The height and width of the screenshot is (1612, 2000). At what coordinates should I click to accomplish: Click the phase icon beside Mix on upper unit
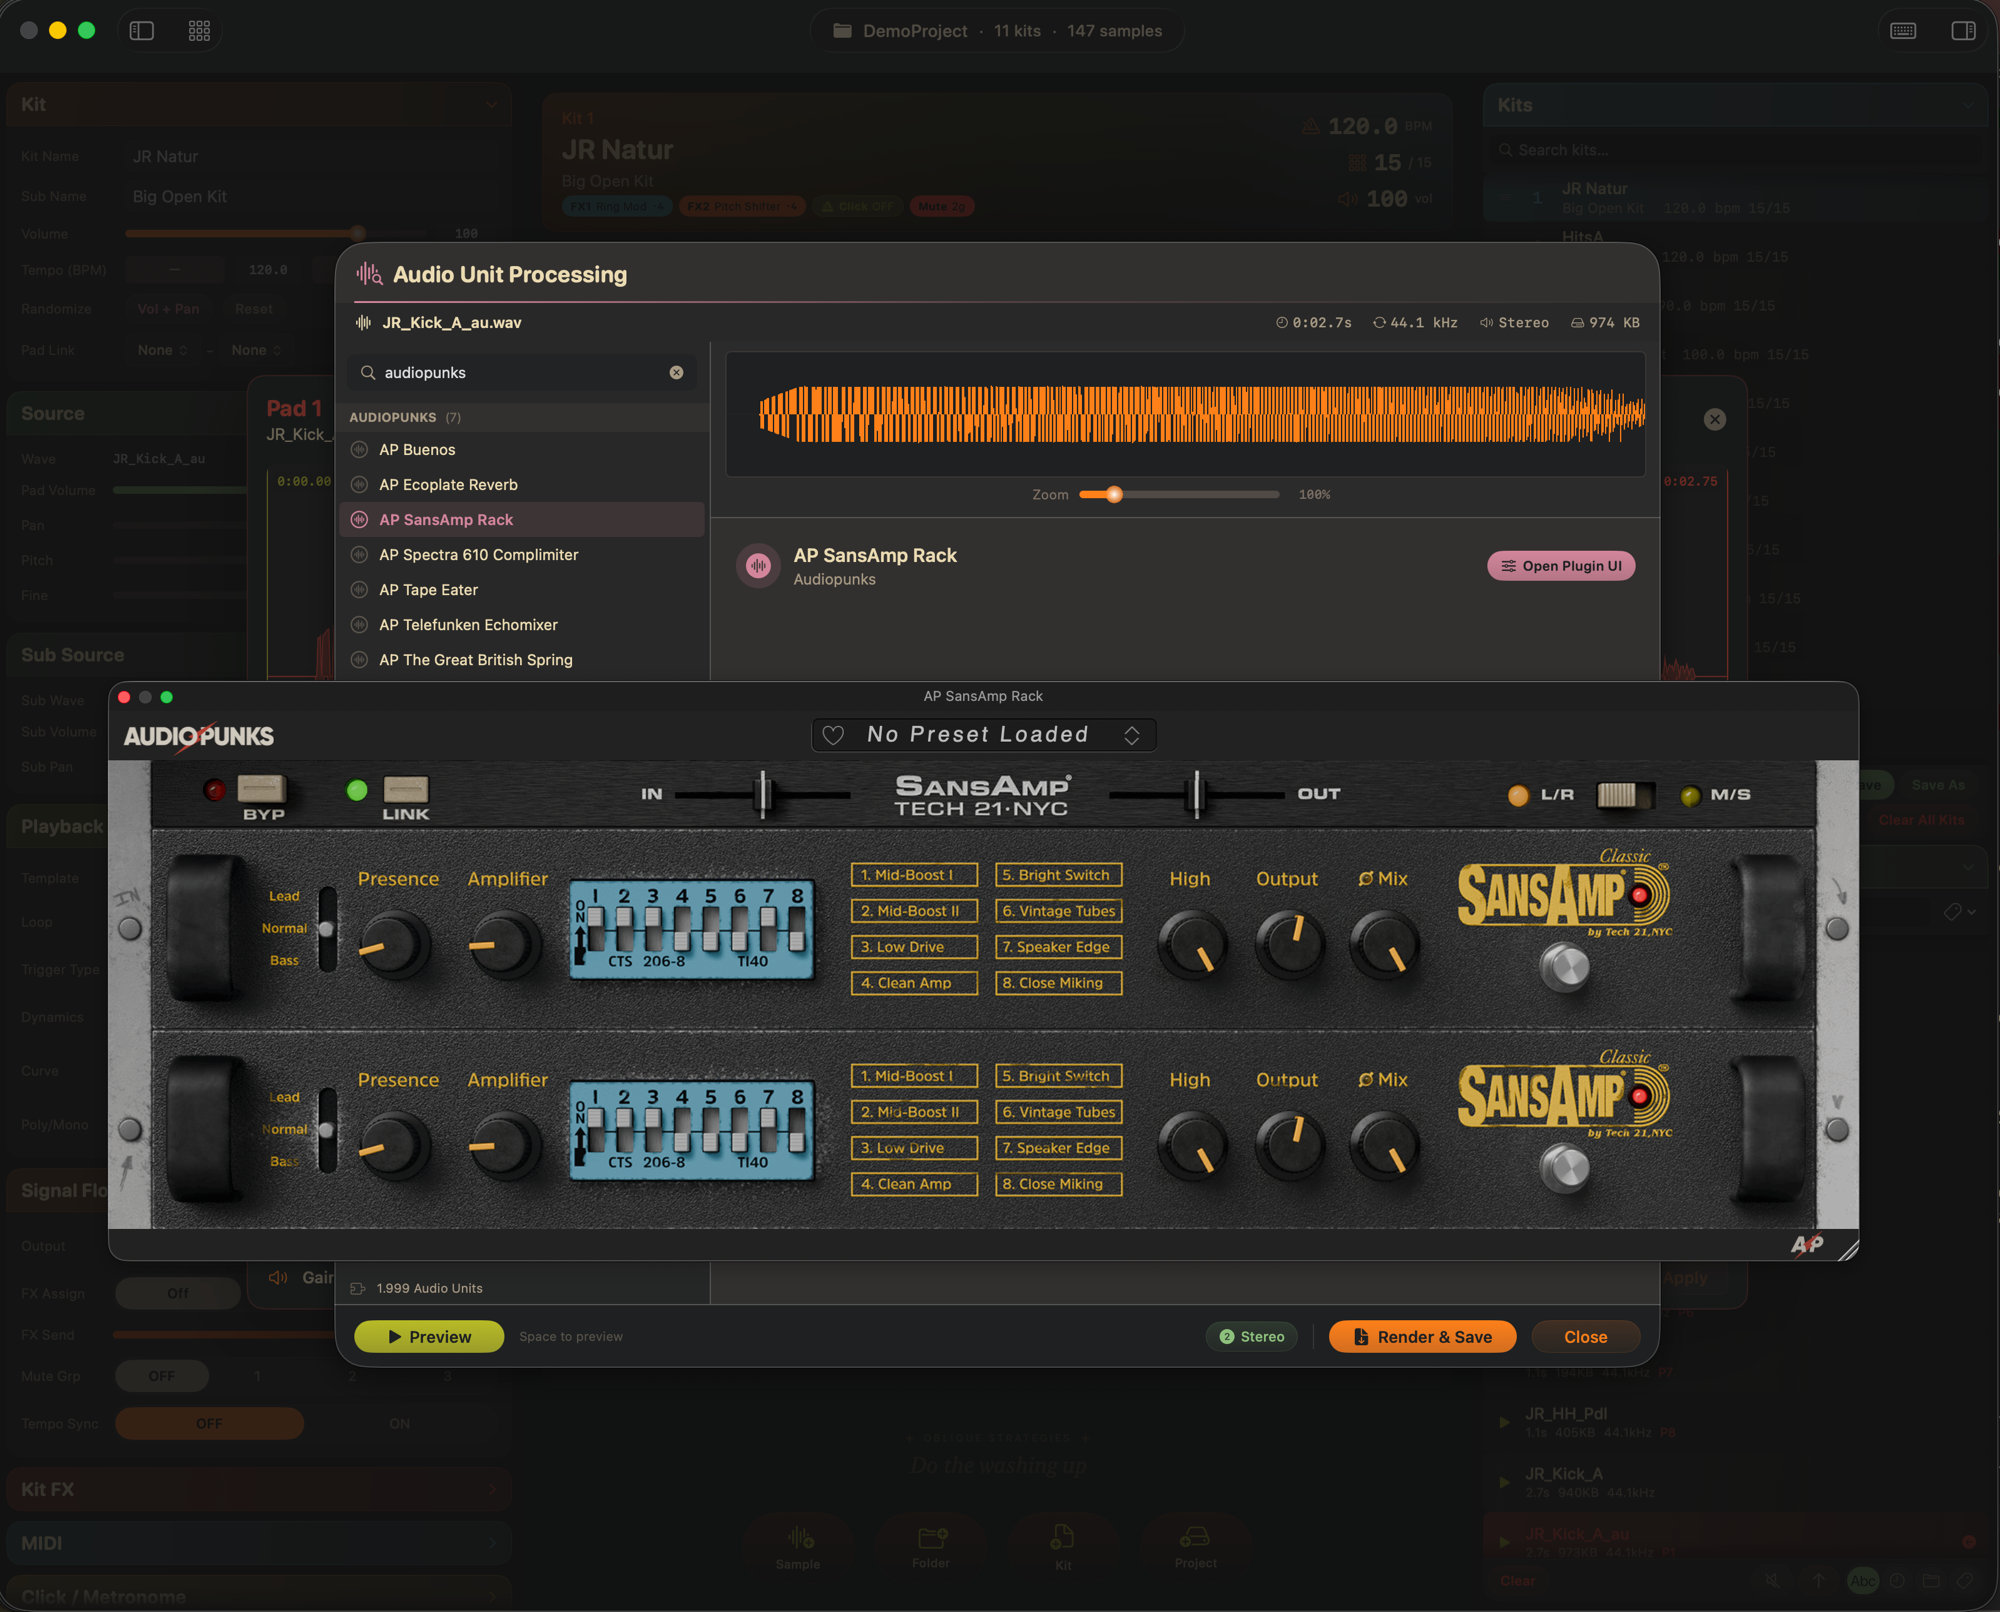pos(1365,879)
